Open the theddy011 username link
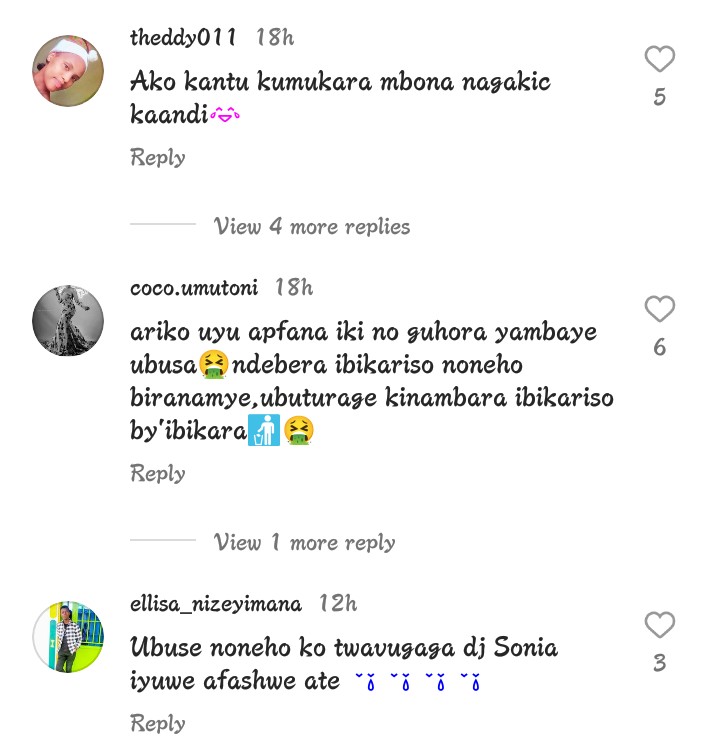Viewport: 720px width, 756px height. tap(183, 37)
